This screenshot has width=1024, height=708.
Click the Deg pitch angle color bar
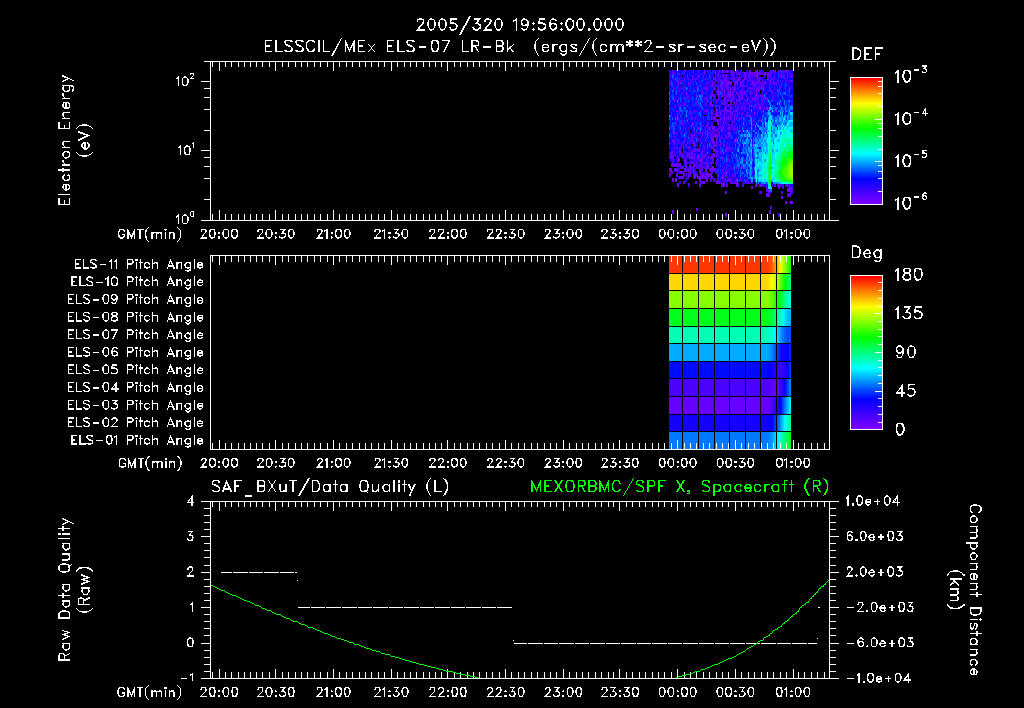866,352
